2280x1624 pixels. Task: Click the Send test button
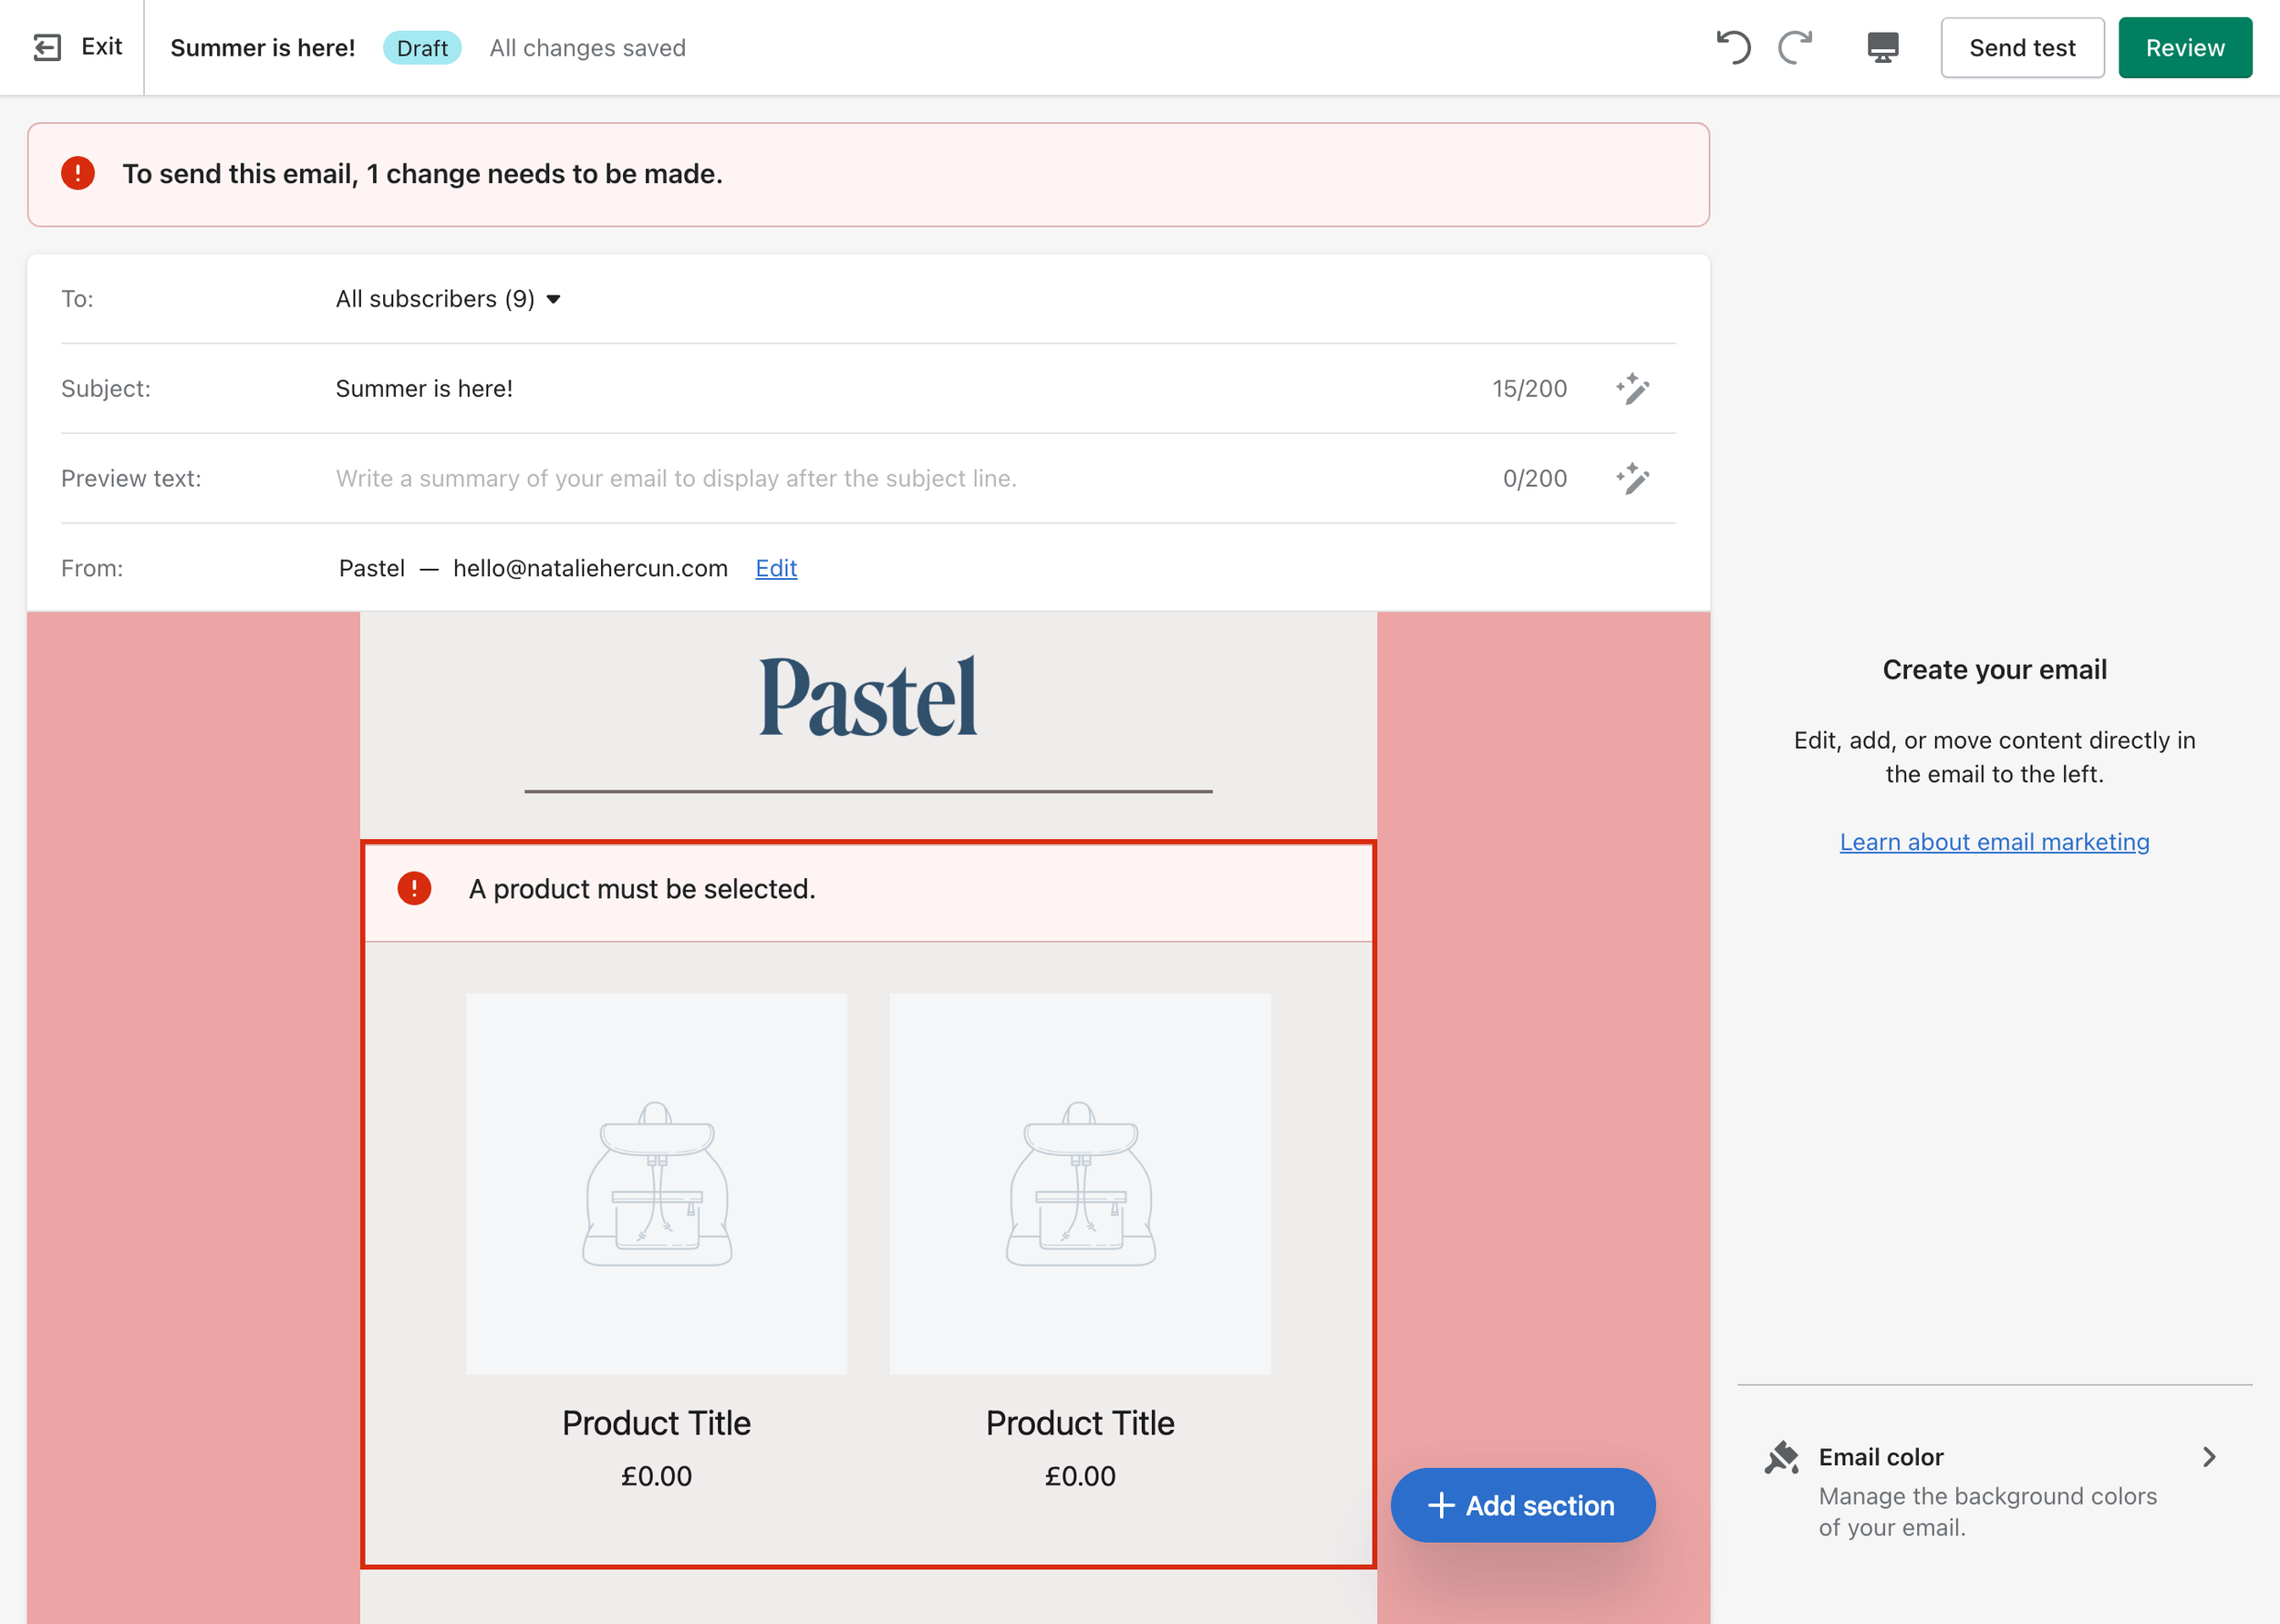[x=2021, y=48]
